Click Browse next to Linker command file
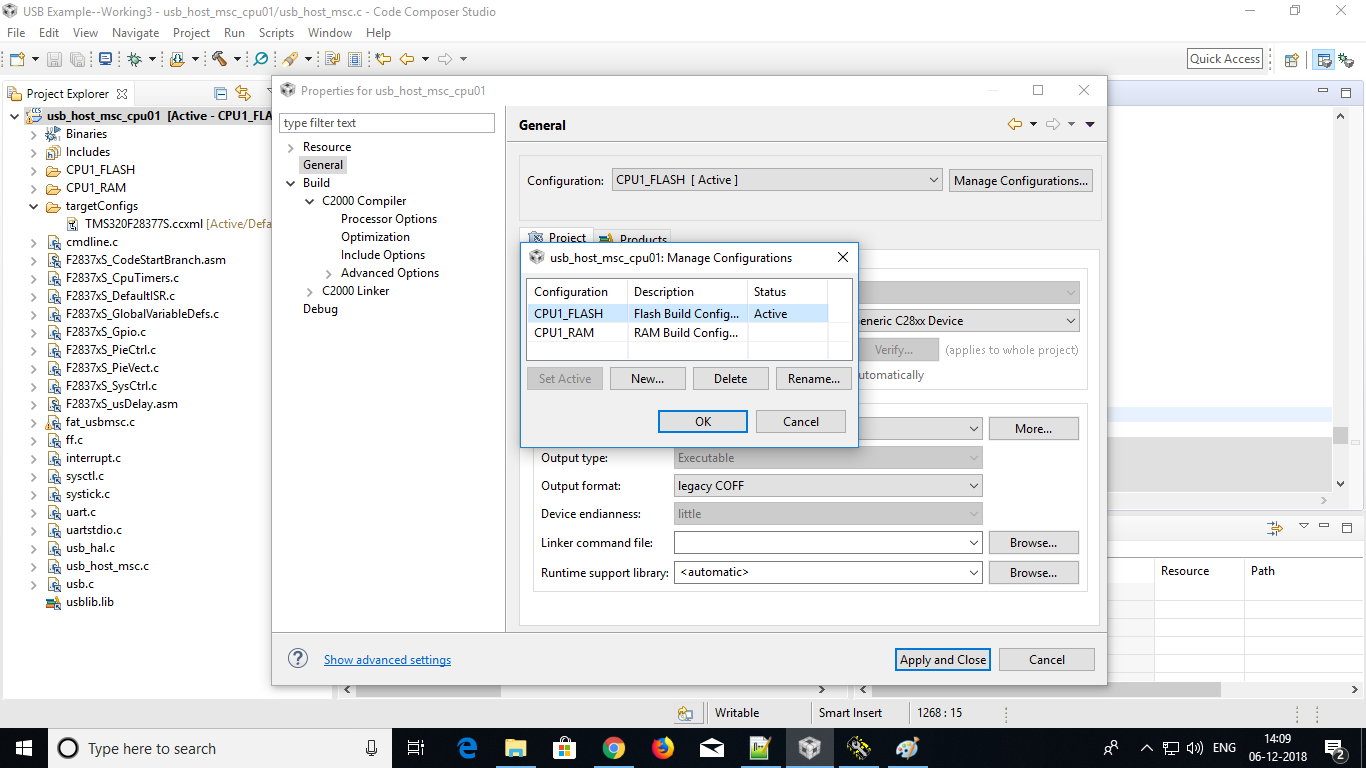 pos(1033,543)
